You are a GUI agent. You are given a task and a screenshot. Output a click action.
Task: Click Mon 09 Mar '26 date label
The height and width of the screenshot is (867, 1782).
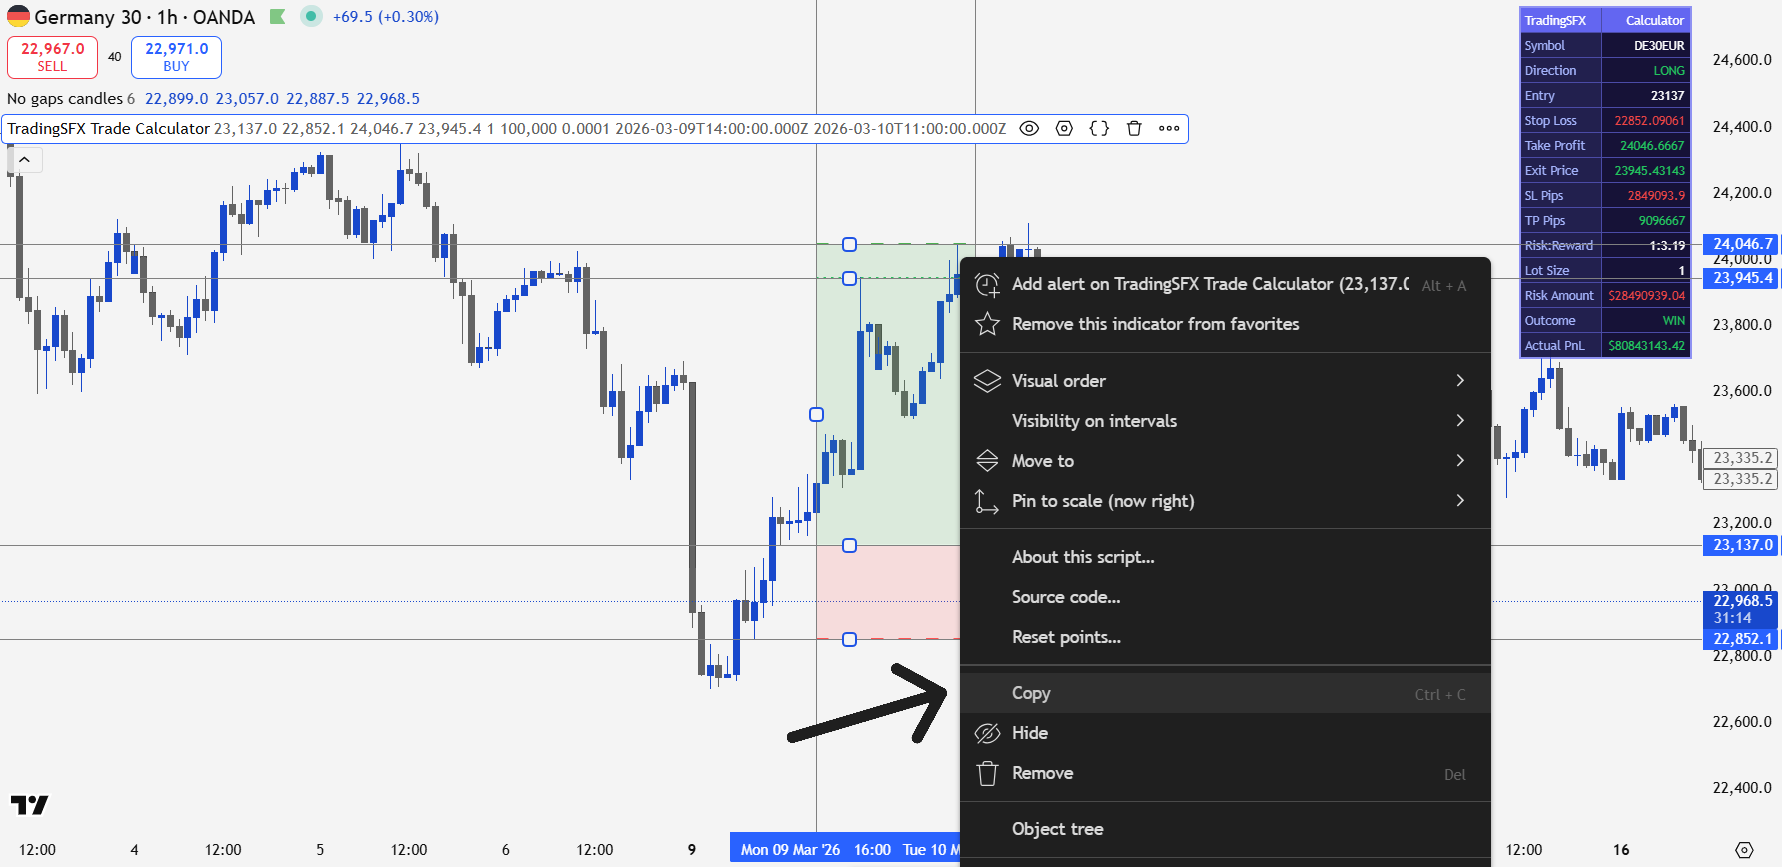click(790, 850)
